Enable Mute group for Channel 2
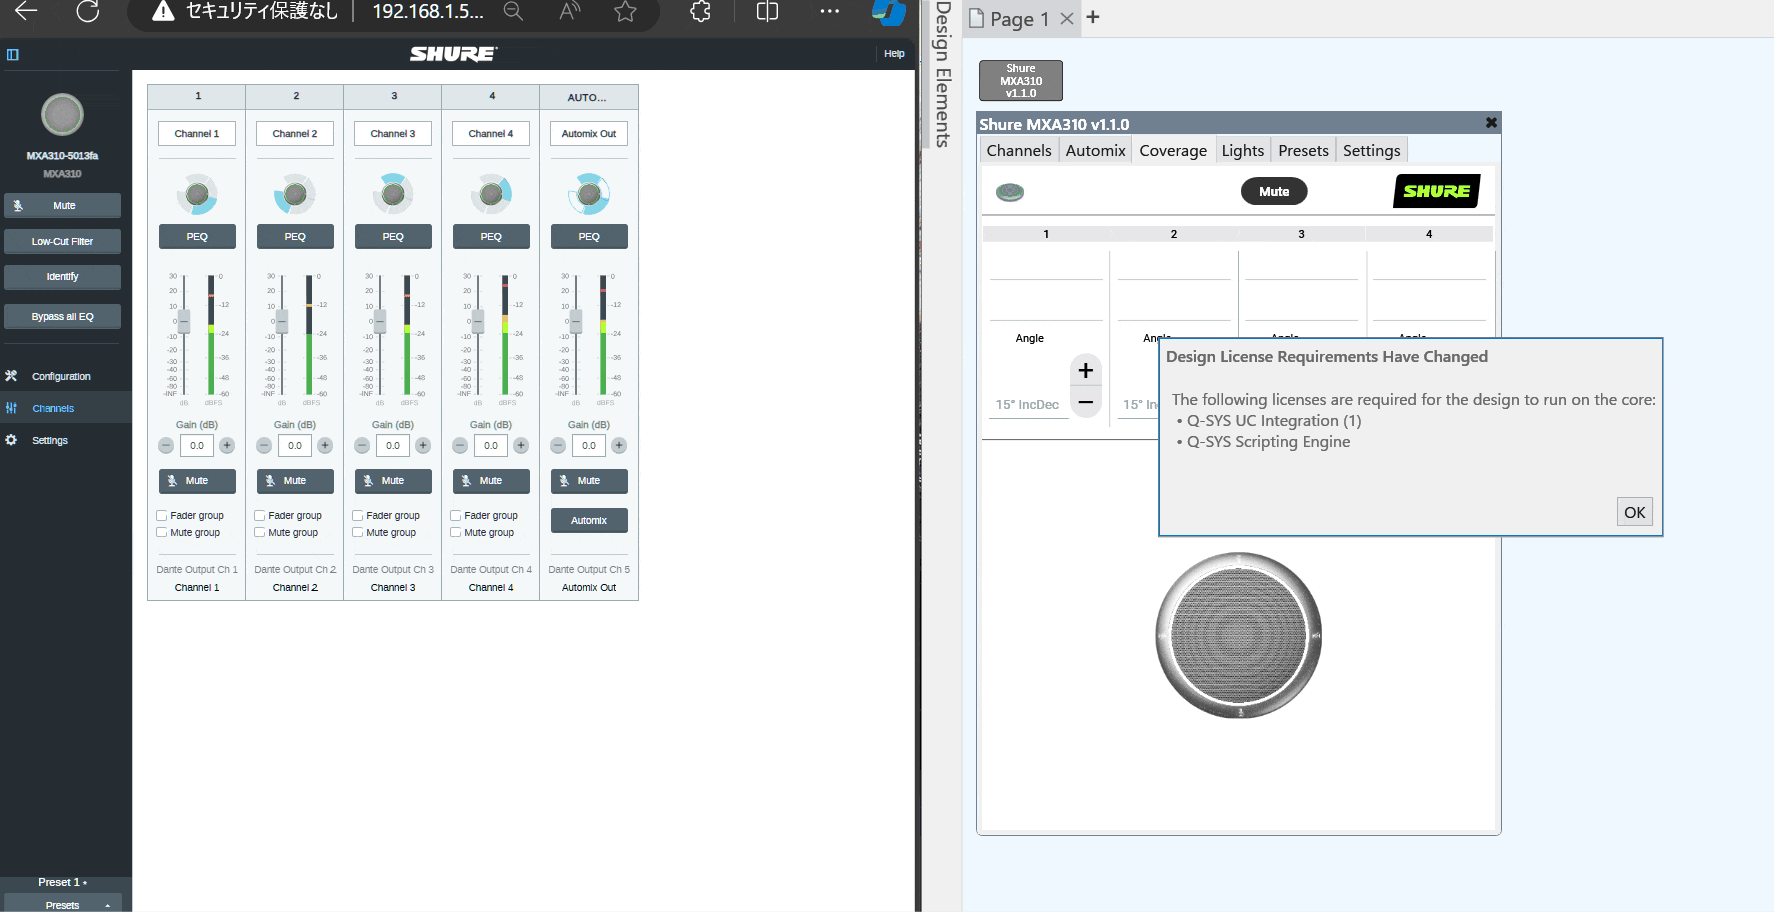The width and height of the screenshot is (1774, 912). point(259,532)
